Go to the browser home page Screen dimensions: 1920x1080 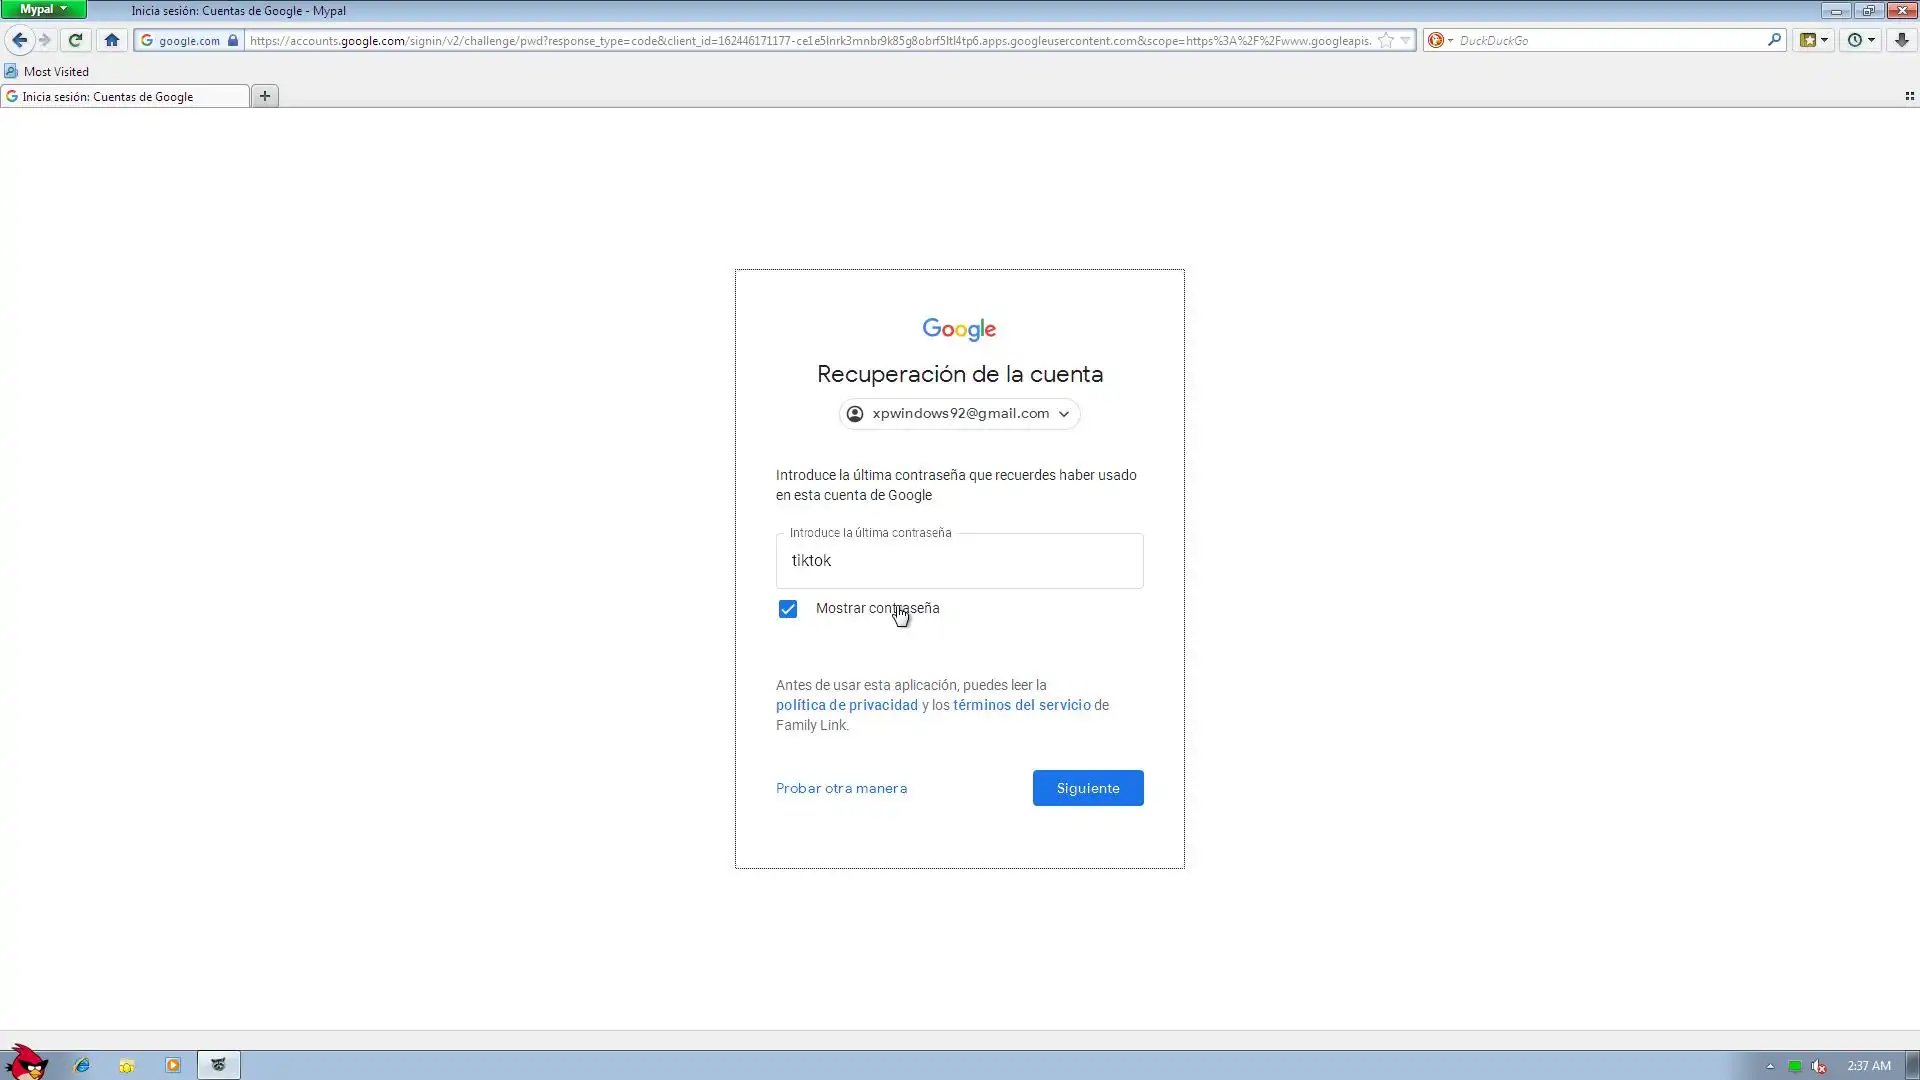pos(112,40)
